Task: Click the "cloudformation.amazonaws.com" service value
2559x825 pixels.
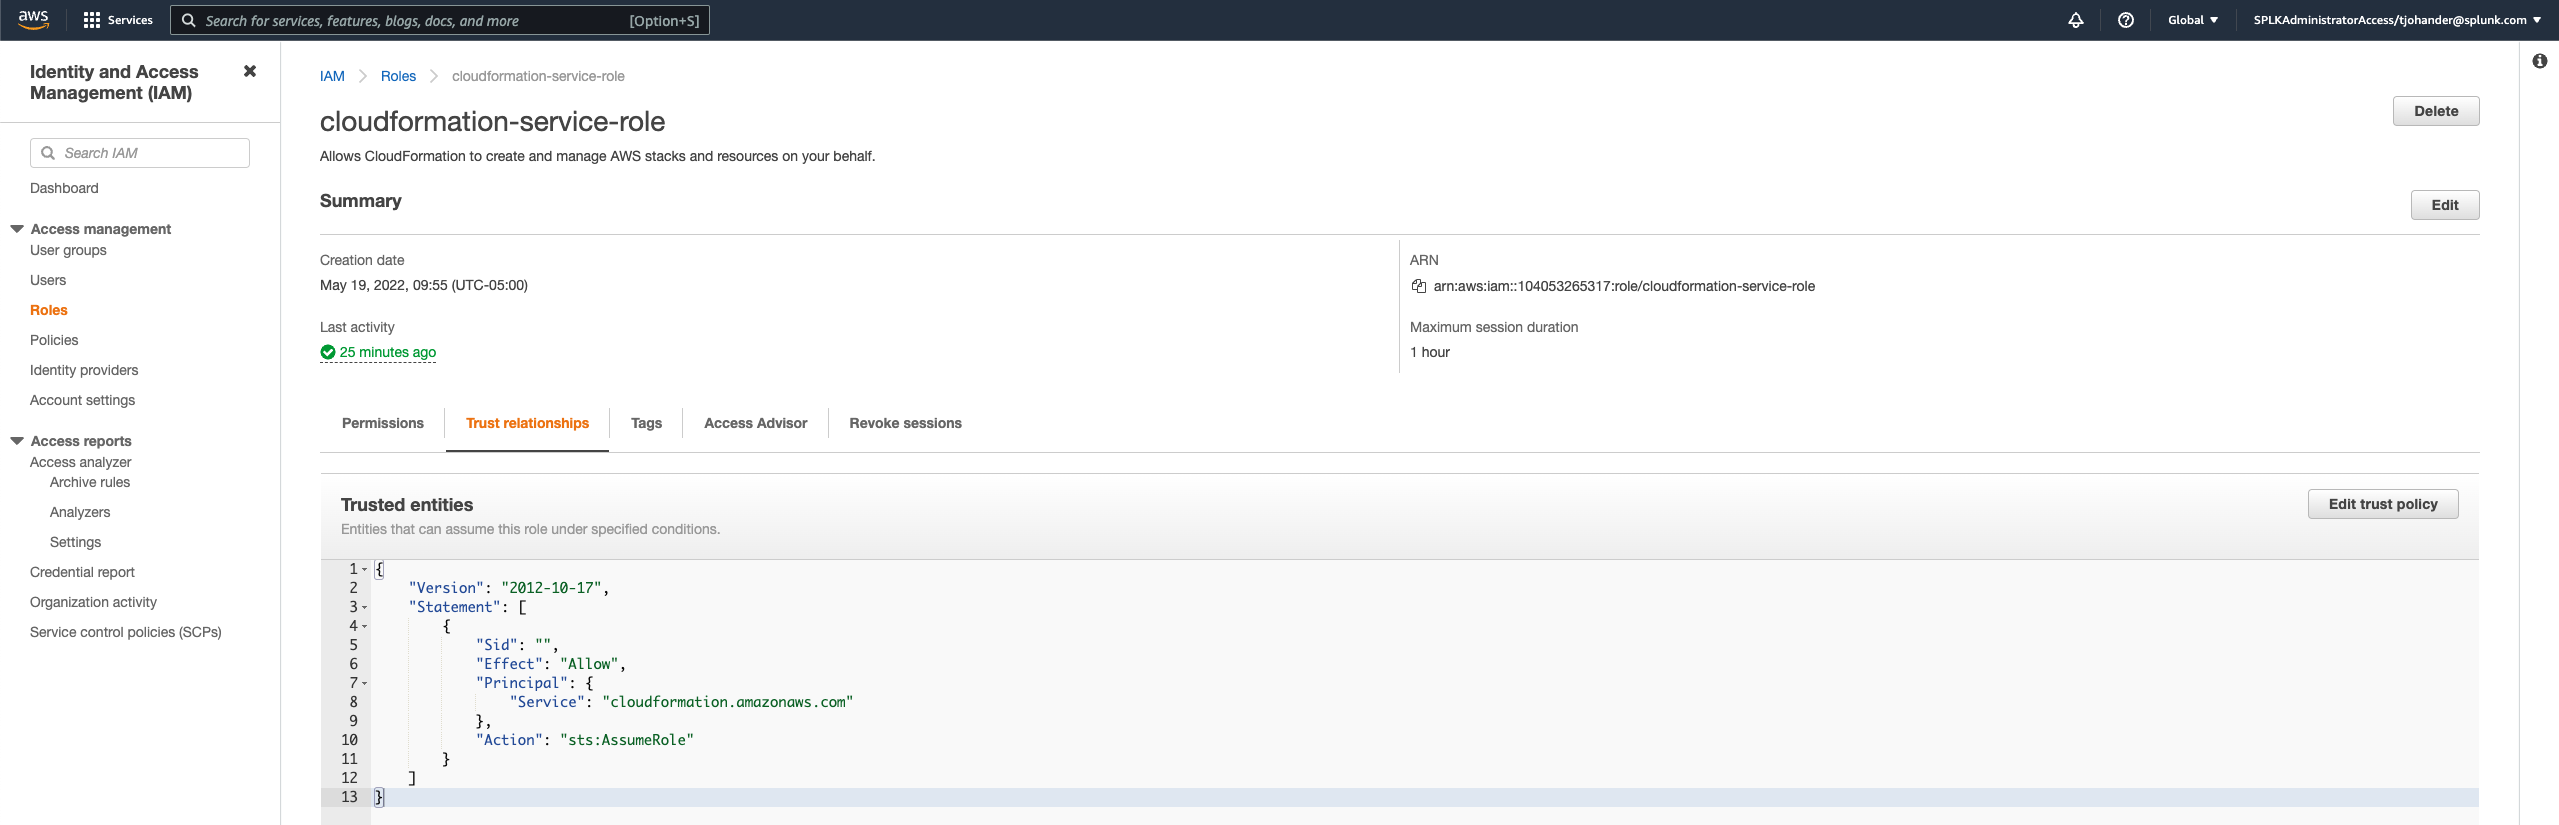Action: (727, 702)
